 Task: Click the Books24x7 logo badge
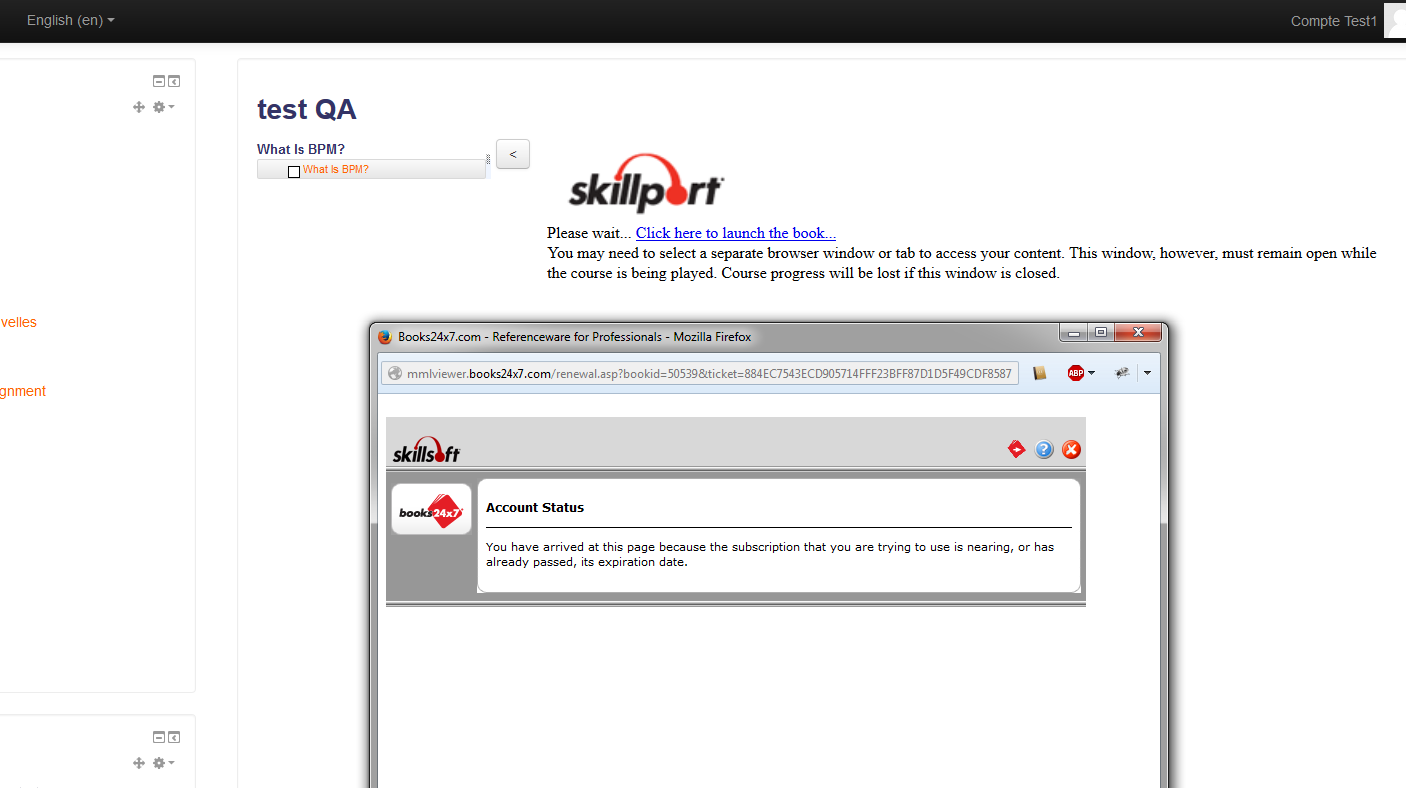tap(431, 510)
